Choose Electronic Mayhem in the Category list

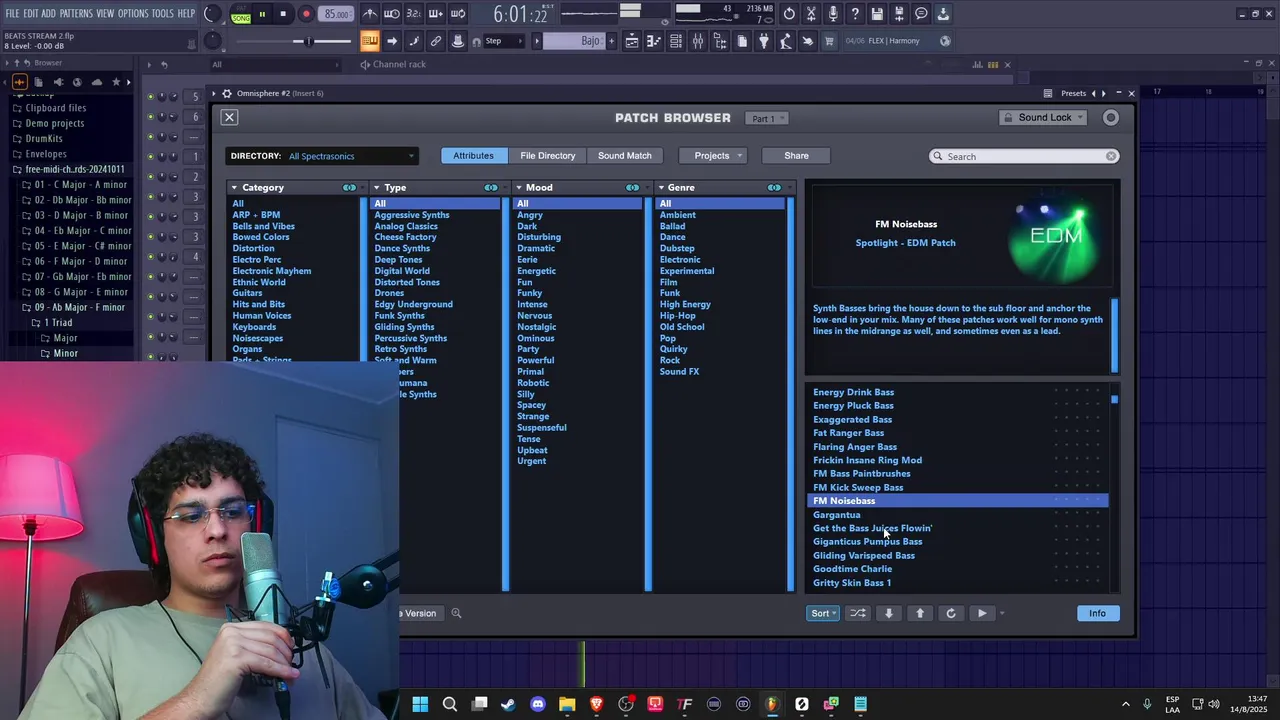[272, 271]
